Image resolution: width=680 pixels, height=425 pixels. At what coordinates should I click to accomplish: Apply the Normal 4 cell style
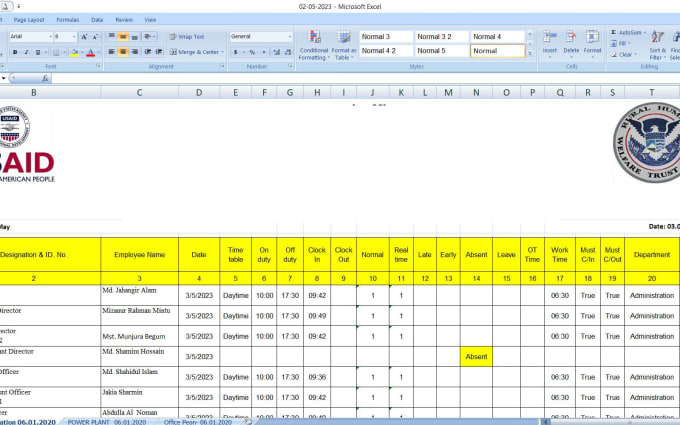pos(497,37)
